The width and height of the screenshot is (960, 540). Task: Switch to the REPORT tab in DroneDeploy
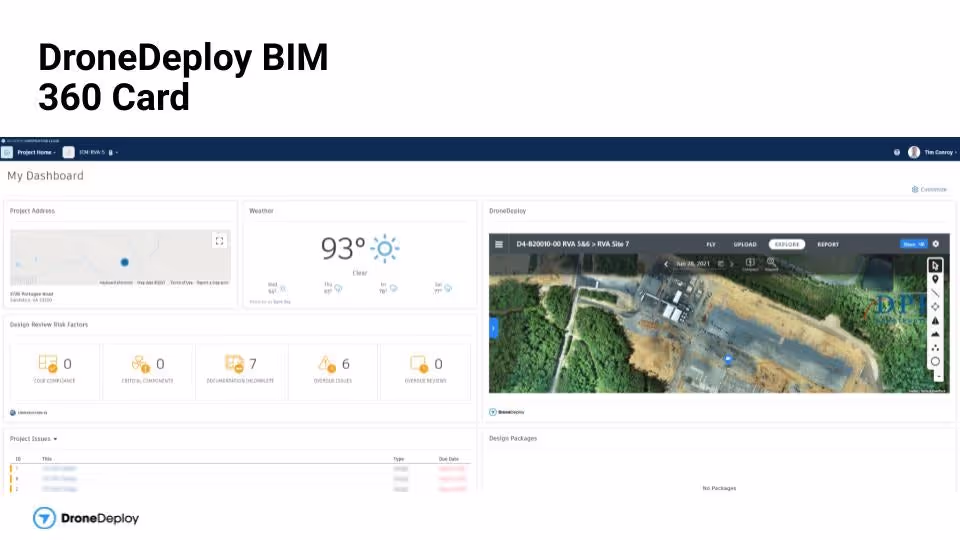[828, 244]
